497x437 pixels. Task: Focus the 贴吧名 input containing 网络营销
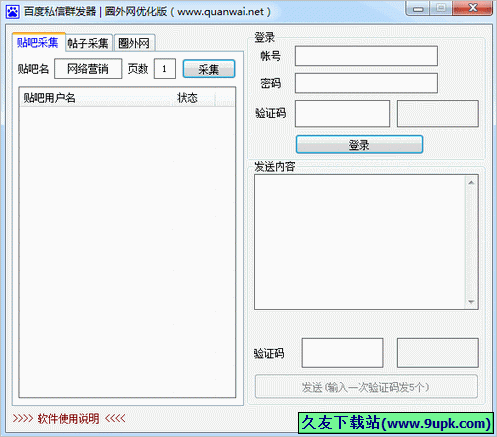pos(88,69)
